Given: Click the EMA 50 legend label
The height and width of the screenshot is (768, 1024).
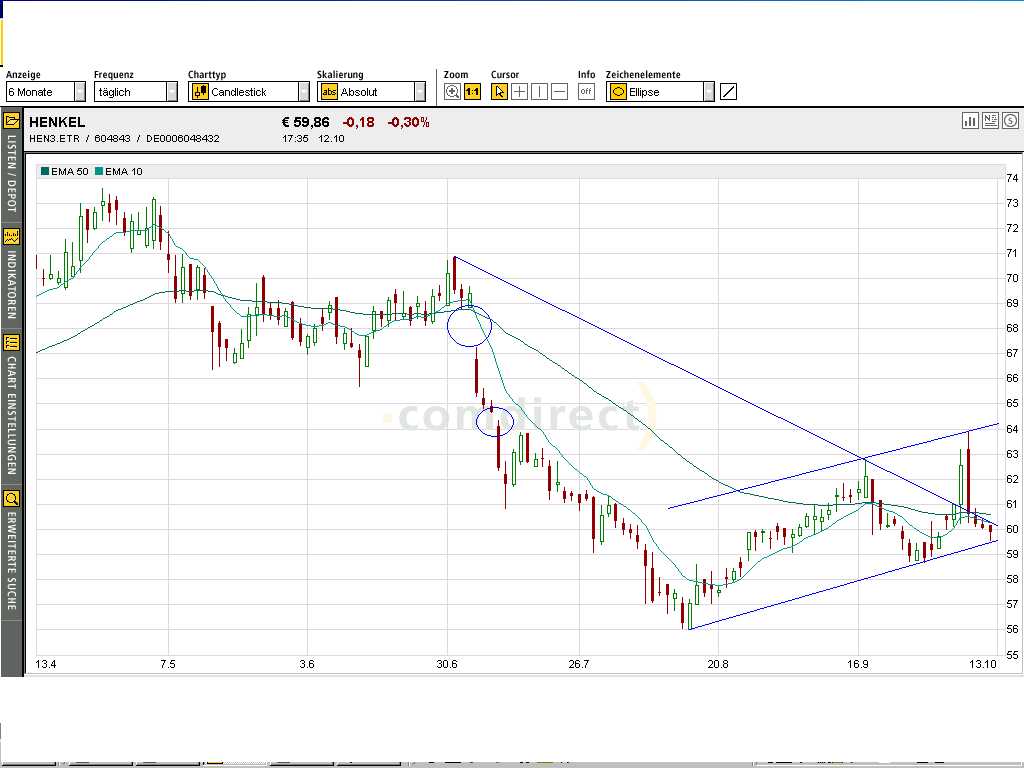Looking at the screenshot, I should 70,171.
